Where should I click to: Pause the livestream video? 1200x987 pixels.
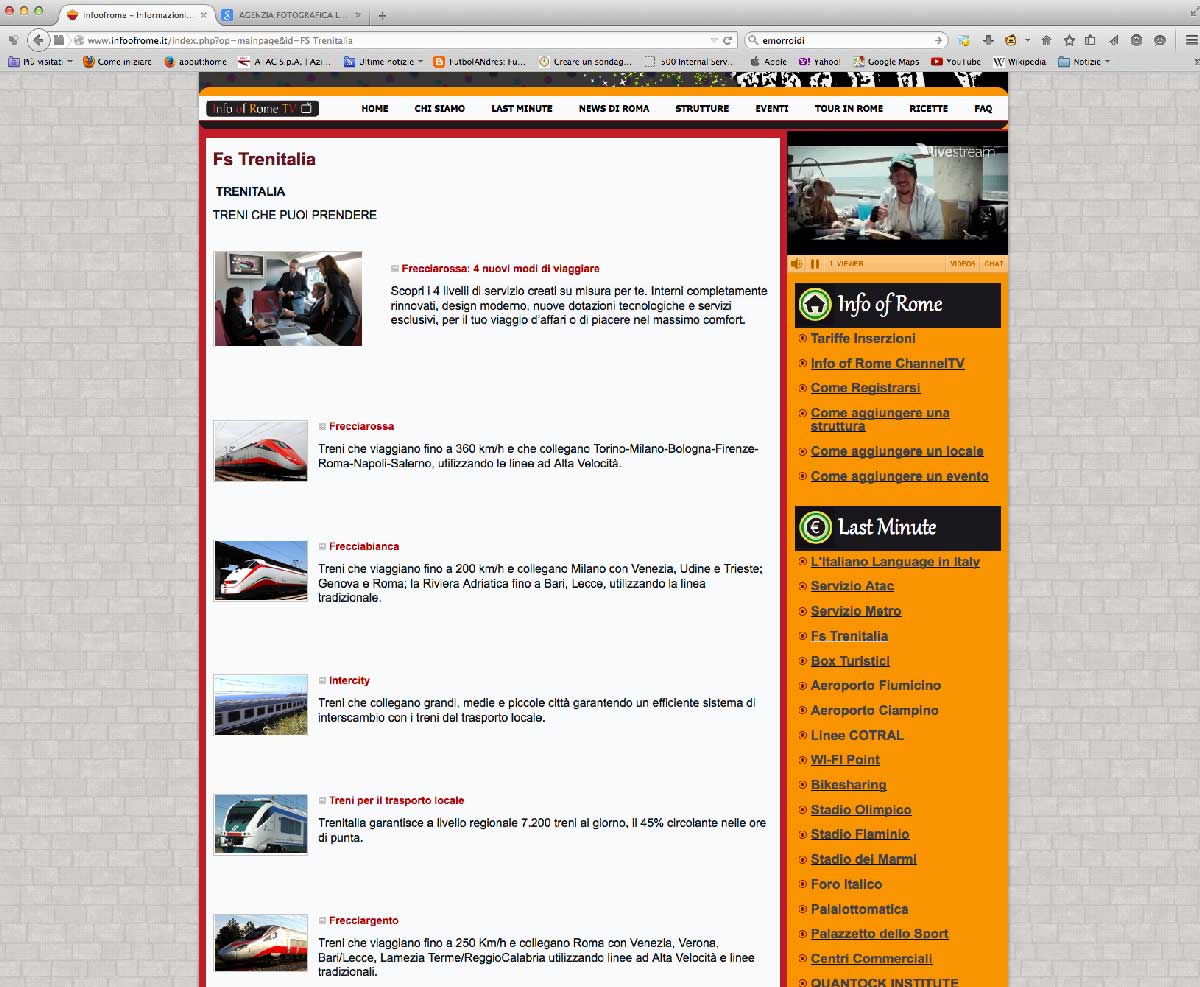(815, 264)
